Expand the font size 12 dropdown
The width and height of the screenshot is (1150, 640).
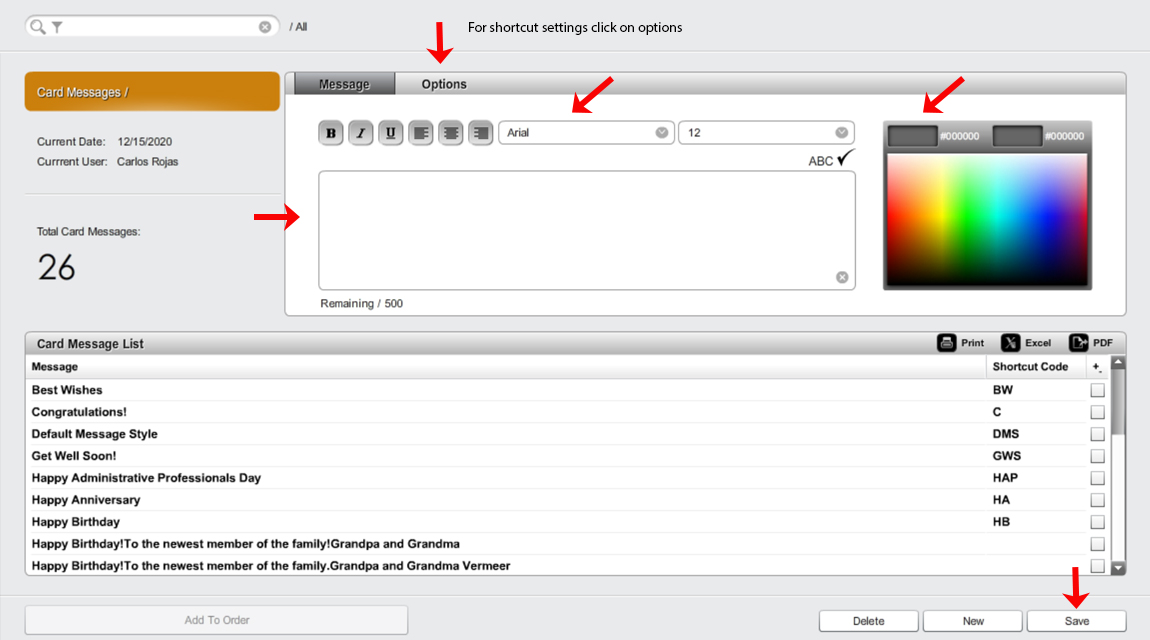pyautogui.click(x=766, y=133)
